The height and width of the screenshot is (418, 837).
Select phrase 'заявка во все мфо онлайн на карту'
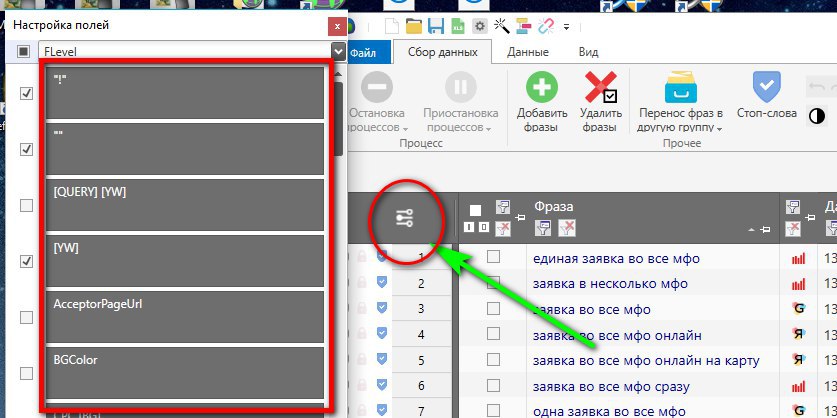point(646,361)
